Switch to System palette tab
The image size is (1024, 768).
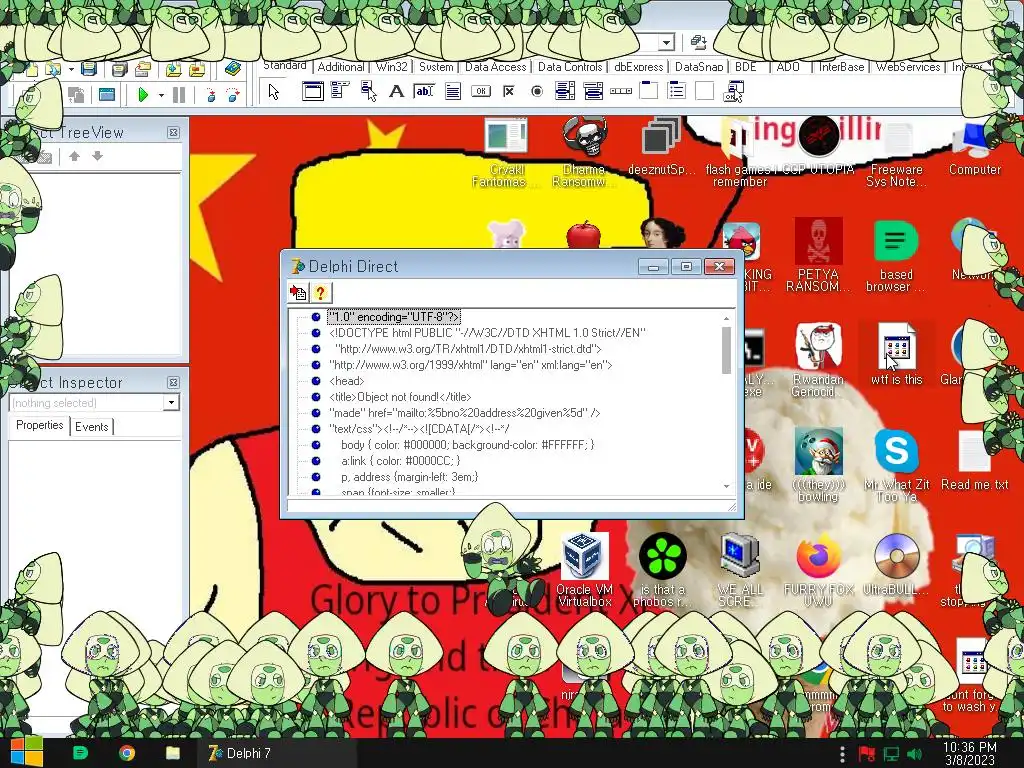click(x=436, y=67)
